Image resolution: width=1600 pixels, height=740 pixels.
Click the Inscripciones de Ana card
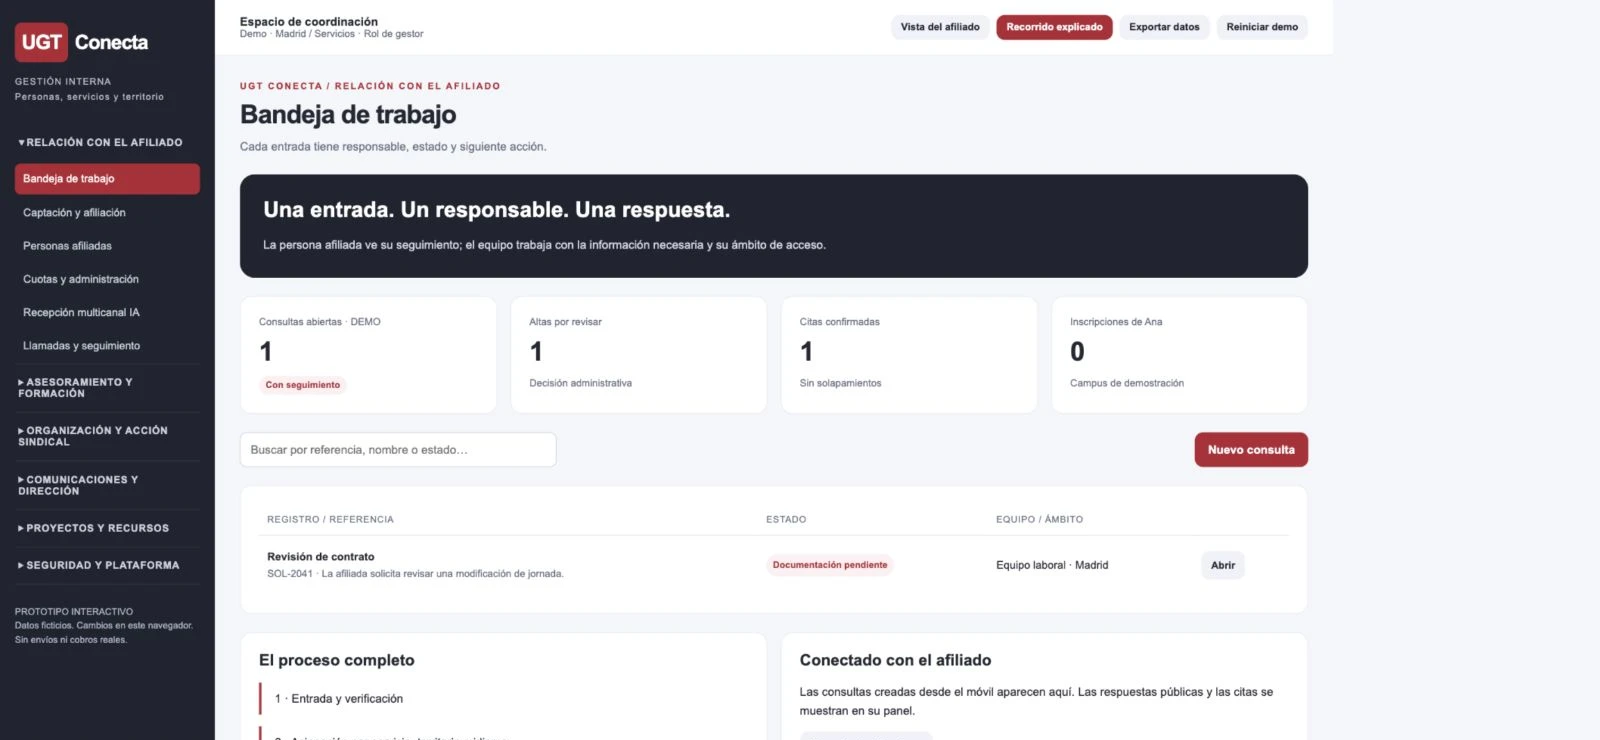coord(1179,355)
